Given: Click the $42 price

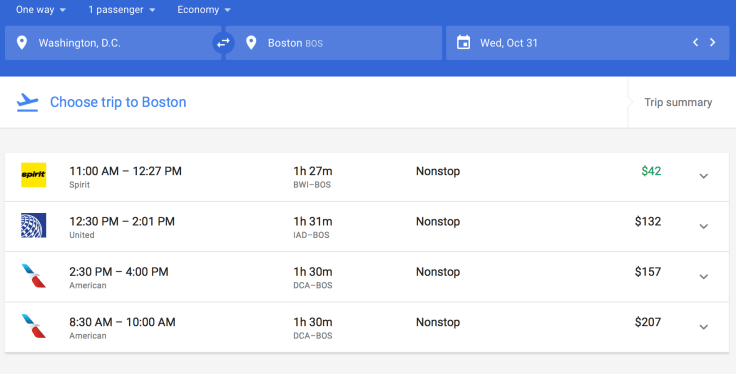Looking at the screenshot, I should tap(651, 171).
